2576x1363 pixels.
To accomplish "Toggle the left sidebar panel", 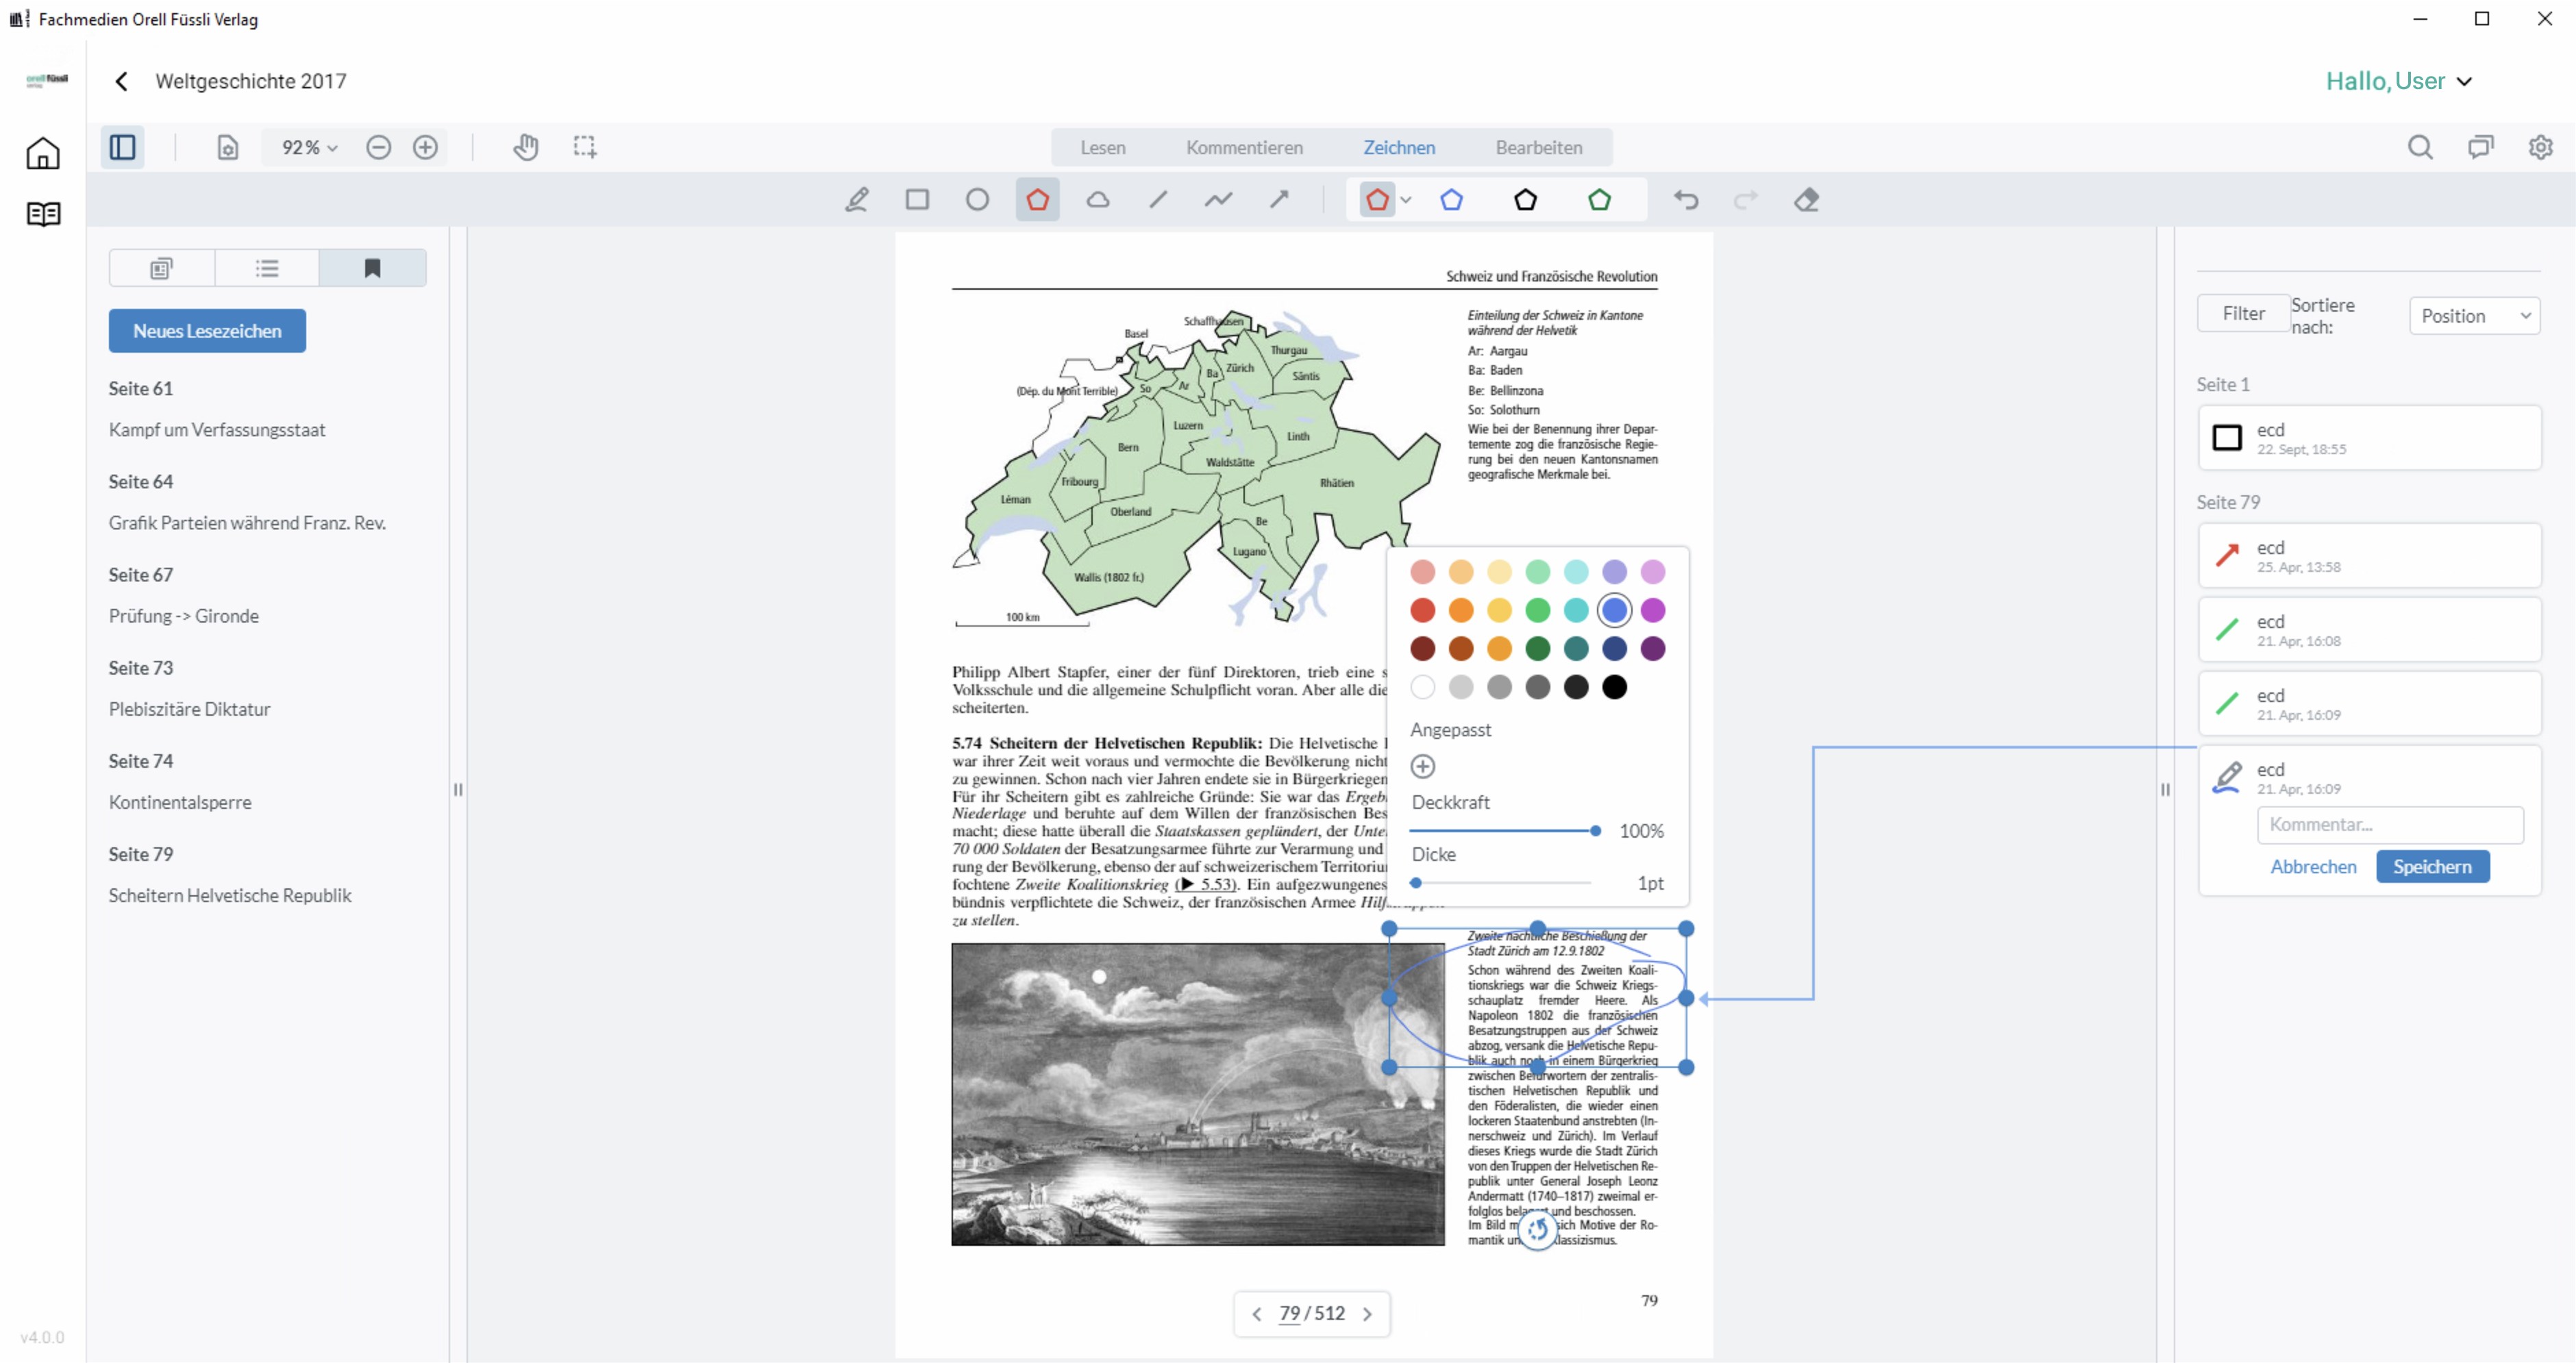I will (123, 147).
